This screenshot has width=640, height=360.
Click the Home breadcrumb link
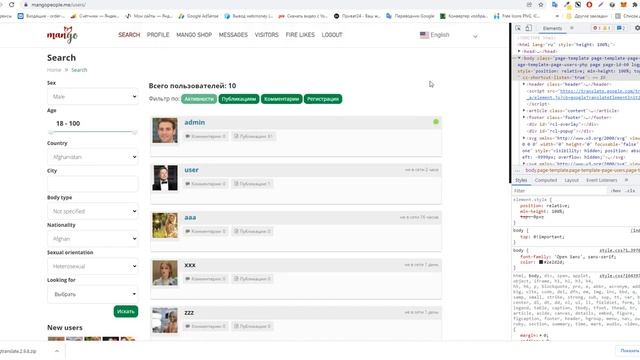coord(54,70)
